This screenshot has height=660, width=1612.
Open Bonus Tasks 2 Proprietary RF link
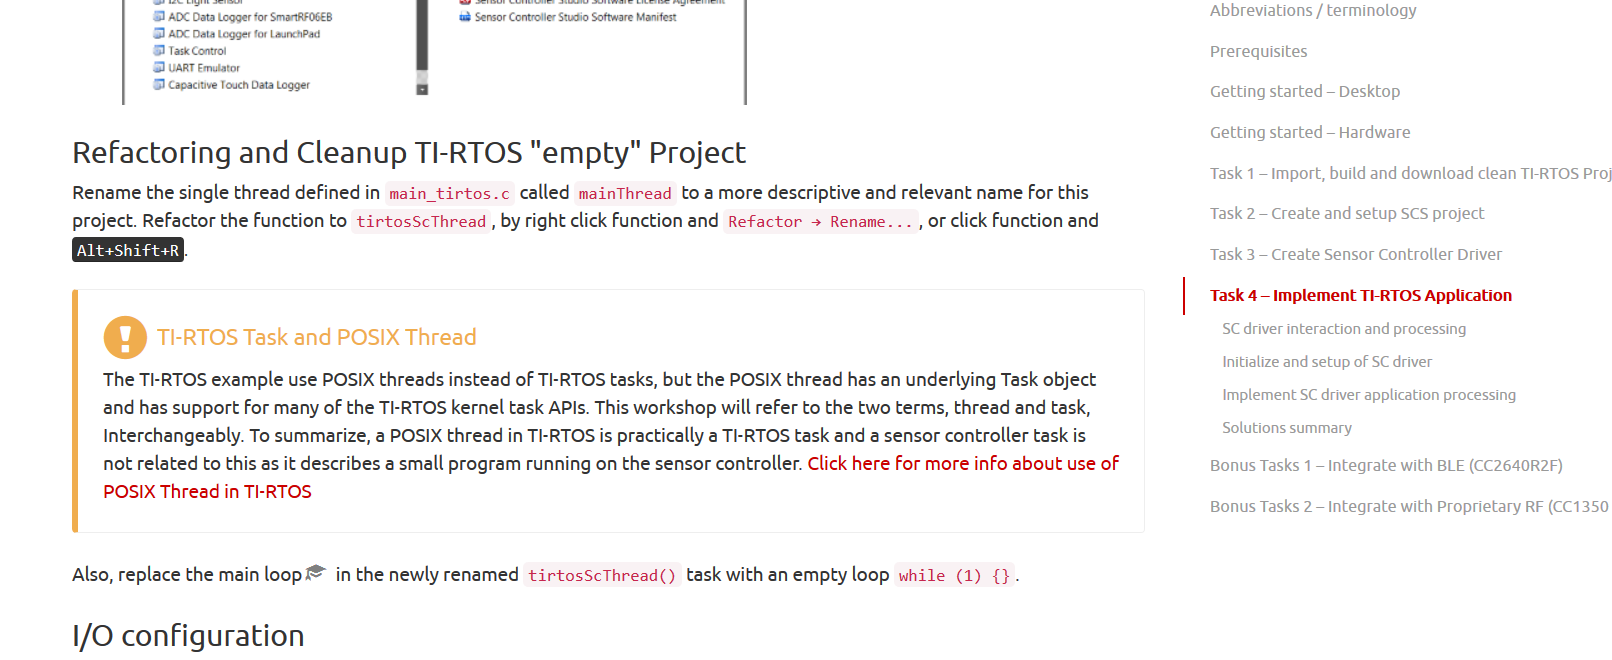coord(1410,506)
